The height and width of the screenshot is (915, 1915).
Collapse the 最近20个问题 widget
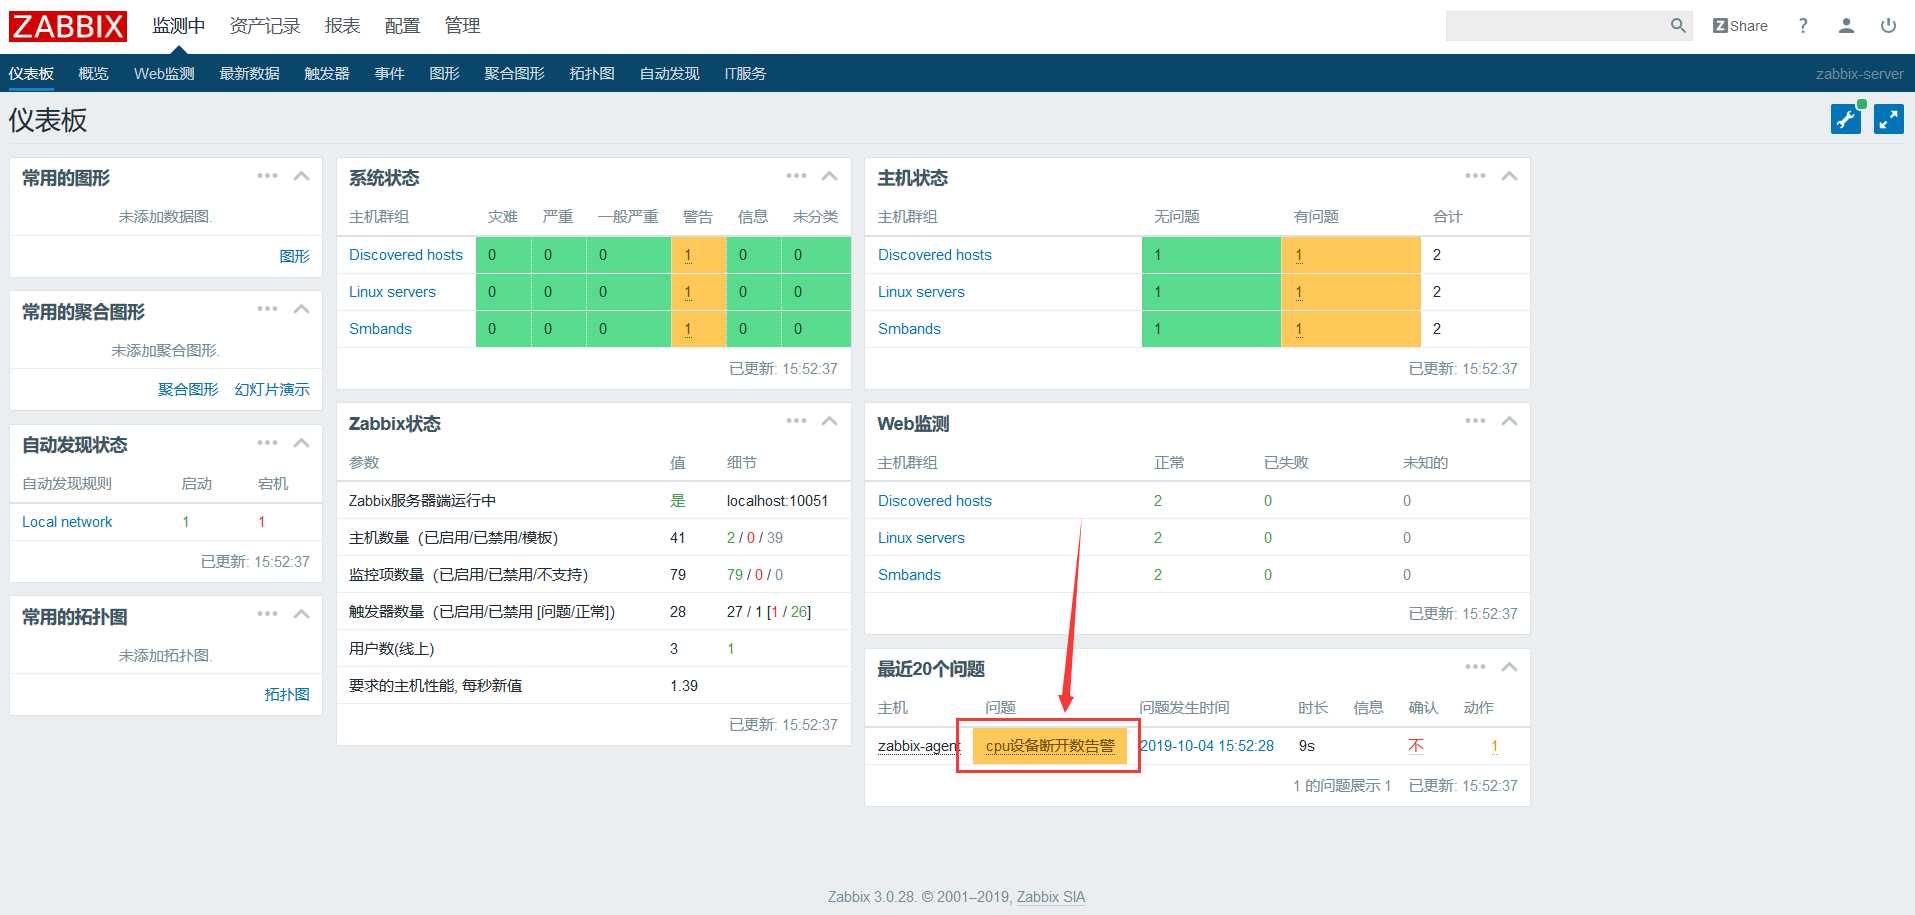click(1509, 667)
